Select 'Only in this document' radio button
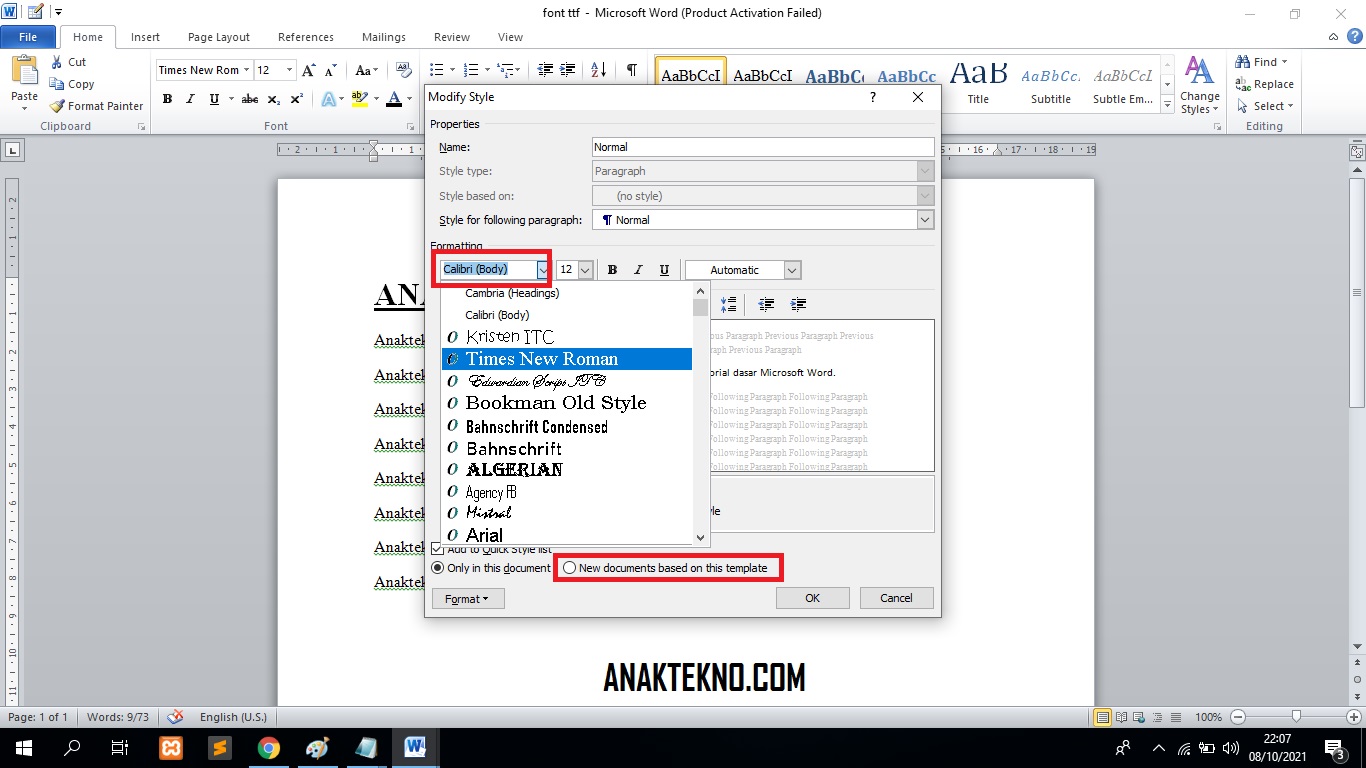This screenshot has width=1366, height=768. (x=437, y=568)
